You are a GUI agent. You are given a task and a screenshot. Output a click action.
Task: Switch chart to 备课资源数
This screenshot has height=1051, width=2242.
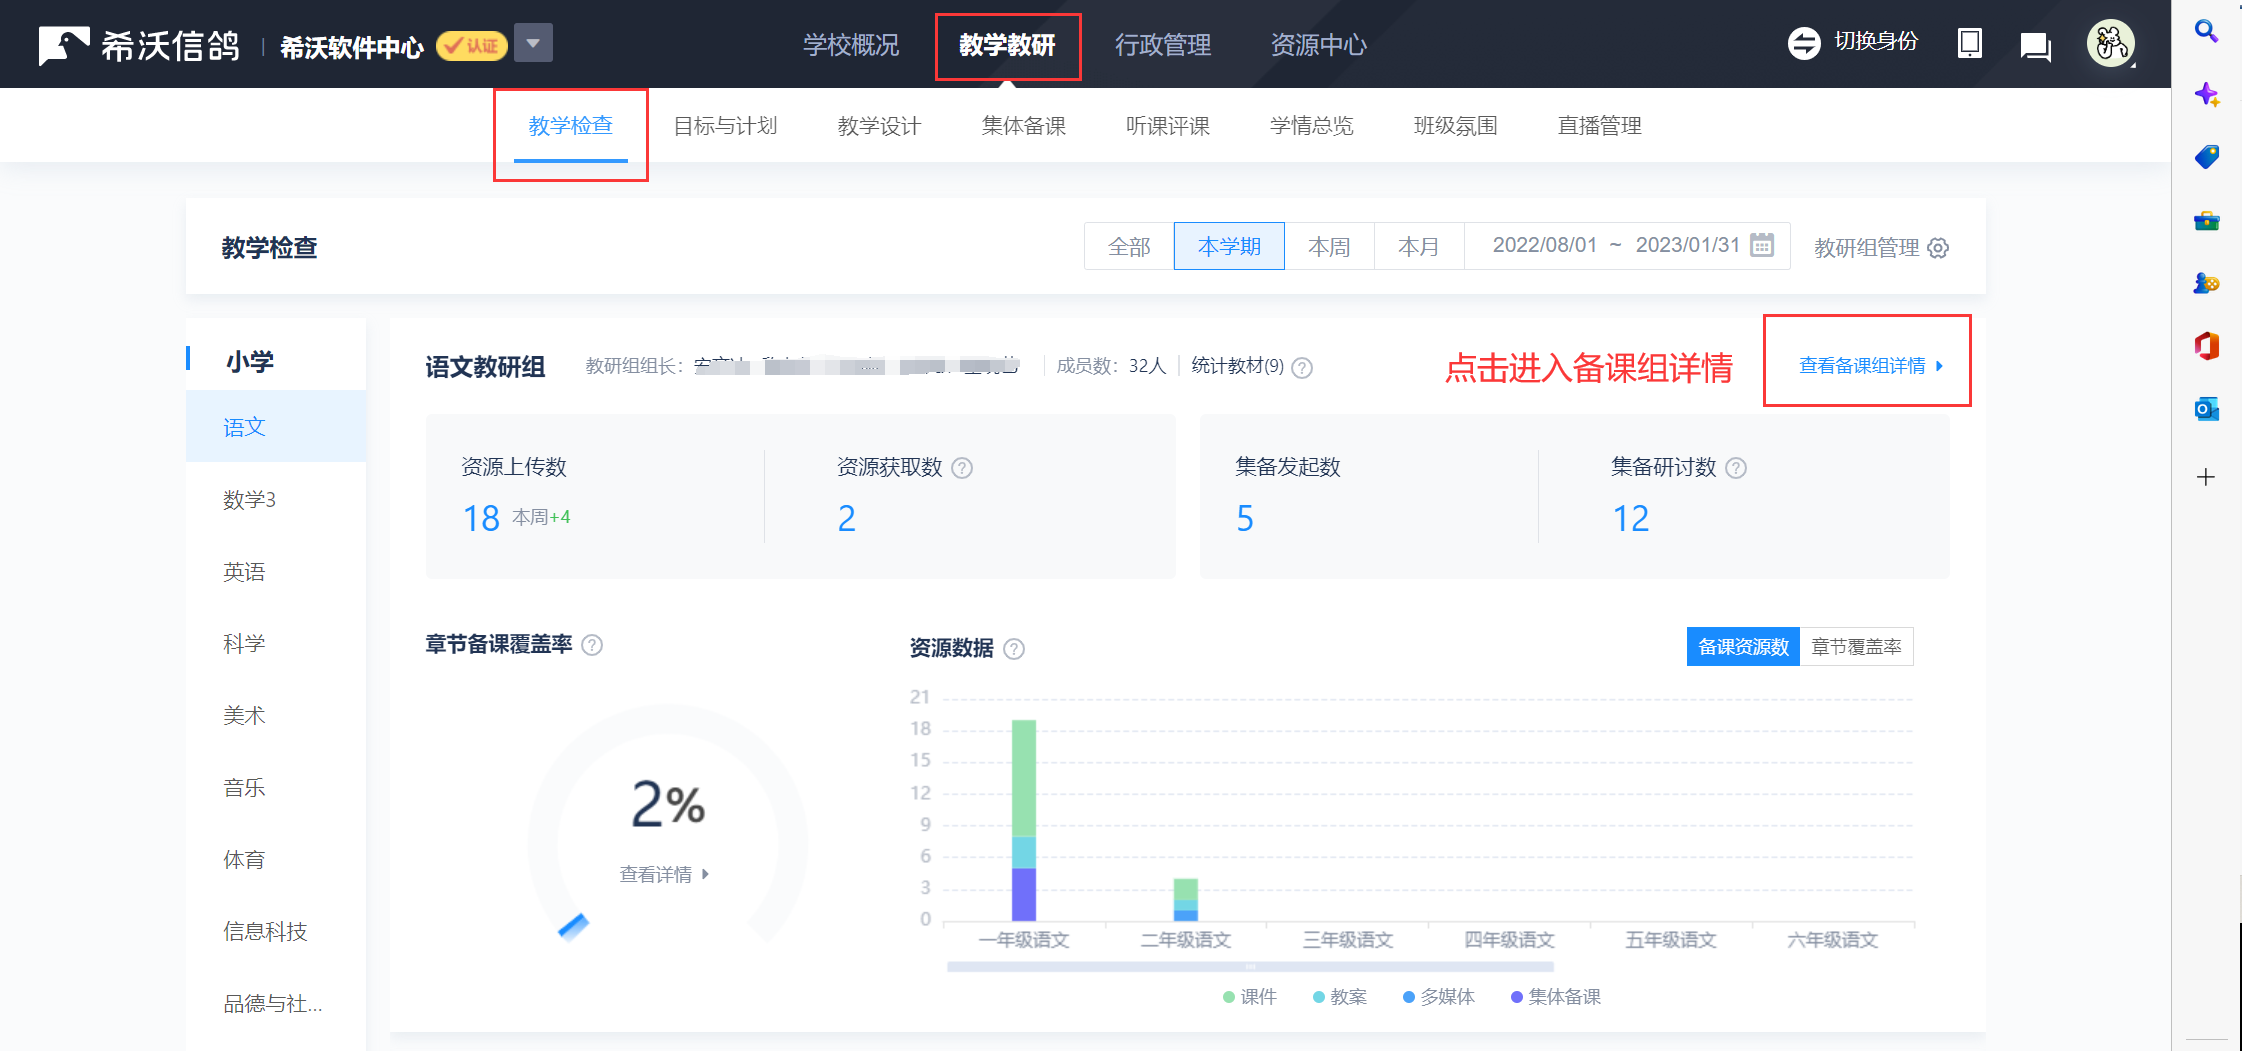tap(1743, 647)
